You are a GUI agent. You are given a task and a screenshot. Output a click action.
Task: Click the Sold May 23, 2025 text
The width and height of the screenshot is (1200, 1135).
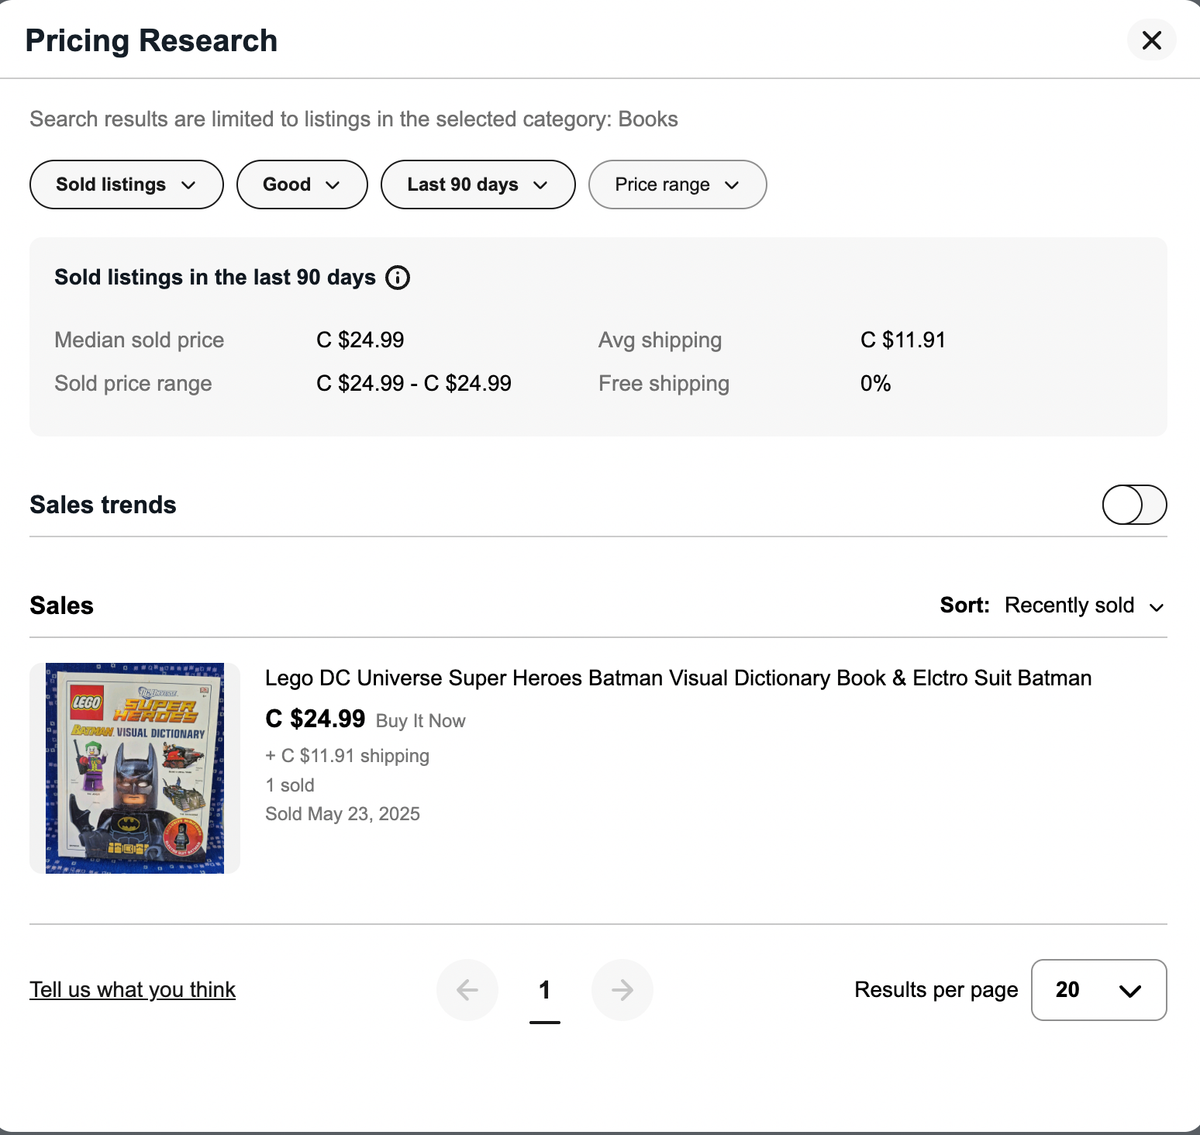pyautogui.click(x=342, y=814)
